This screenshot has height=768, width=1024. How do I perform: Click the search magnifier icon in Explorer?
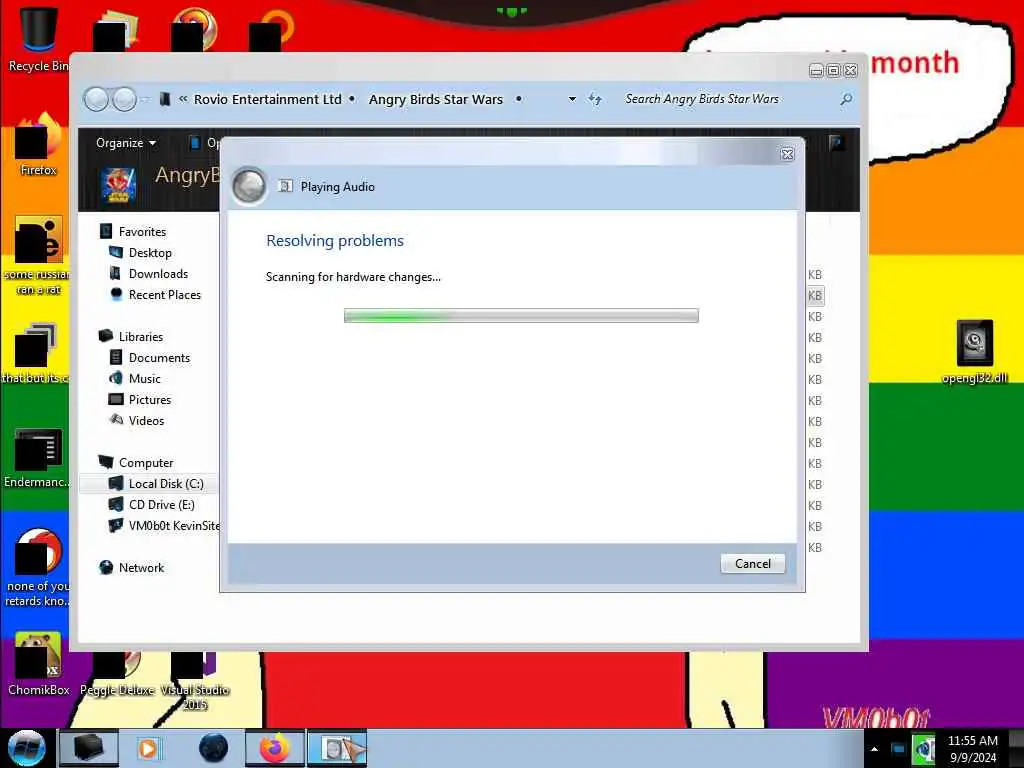point(846,99)
